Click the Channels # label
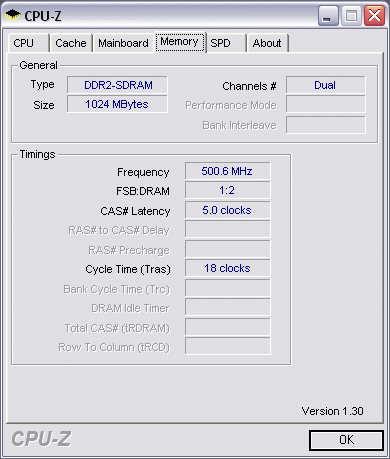Screen dimensions: 390x459 (x=249, y=86)
